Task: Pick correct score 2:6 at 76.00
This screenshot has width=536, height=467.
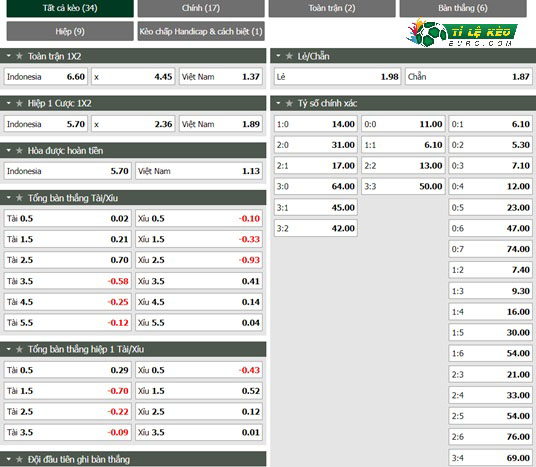Action: click(x=491, y=437)
